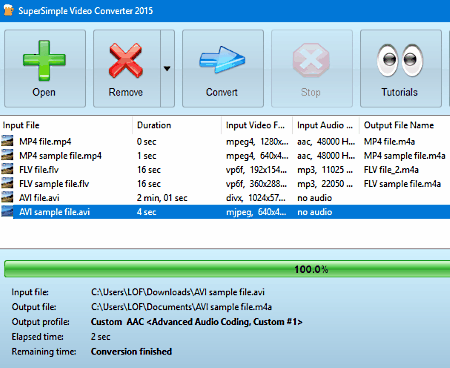Click the 1 sec duration cell

(147, 156)
